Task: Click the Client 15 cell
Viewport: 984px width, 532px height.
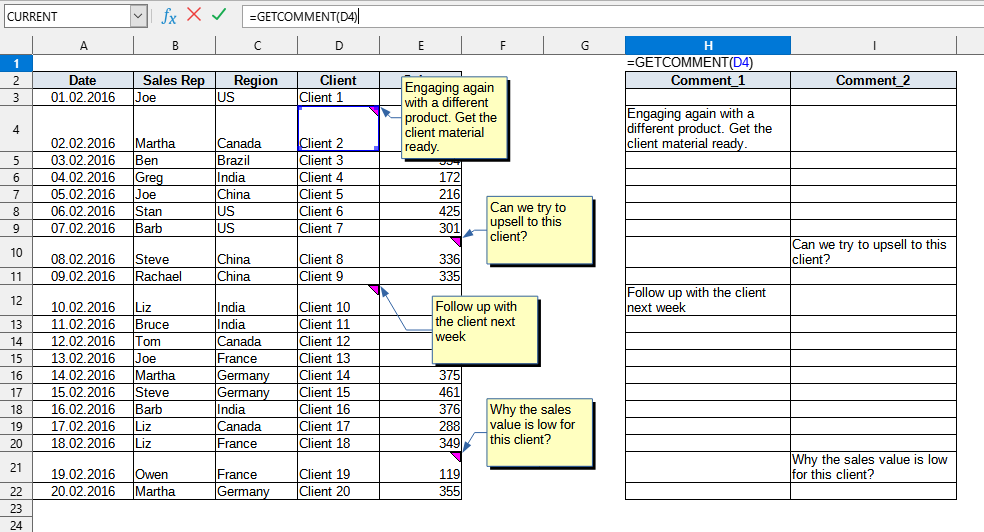Action: 338,392
